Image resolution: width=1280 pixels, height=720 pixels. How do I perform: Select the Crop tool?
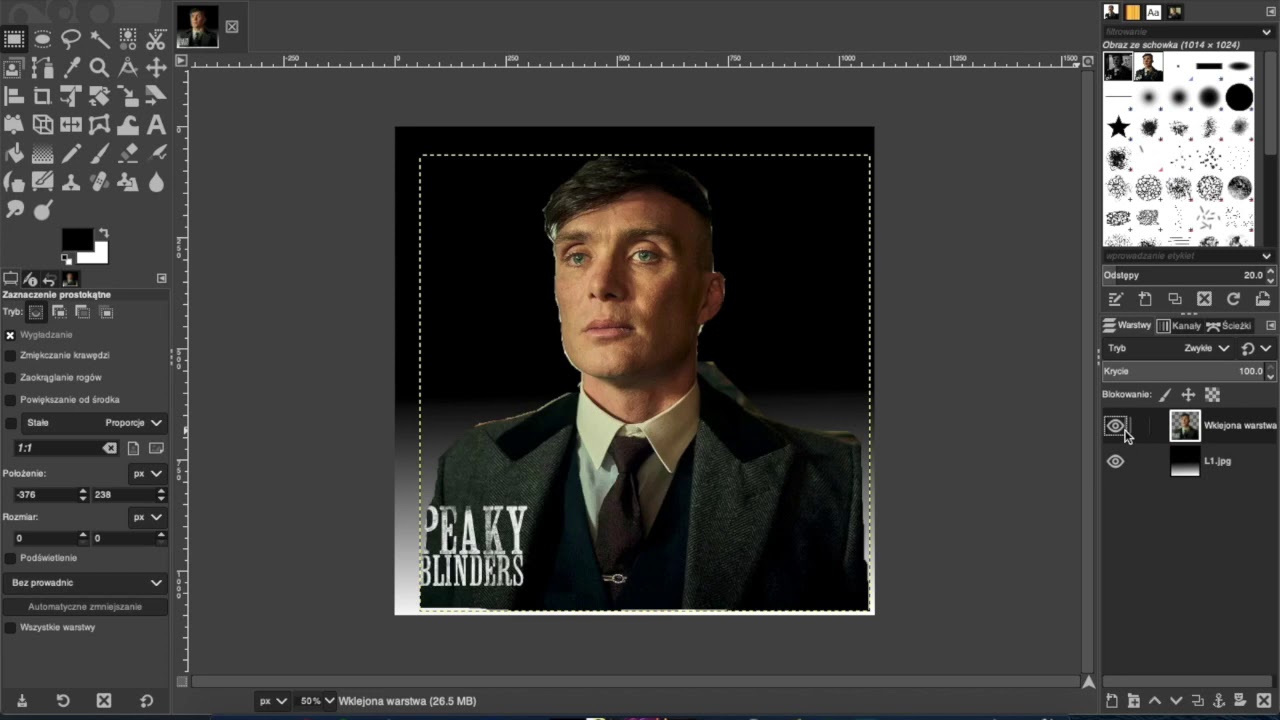pos(42,97)
